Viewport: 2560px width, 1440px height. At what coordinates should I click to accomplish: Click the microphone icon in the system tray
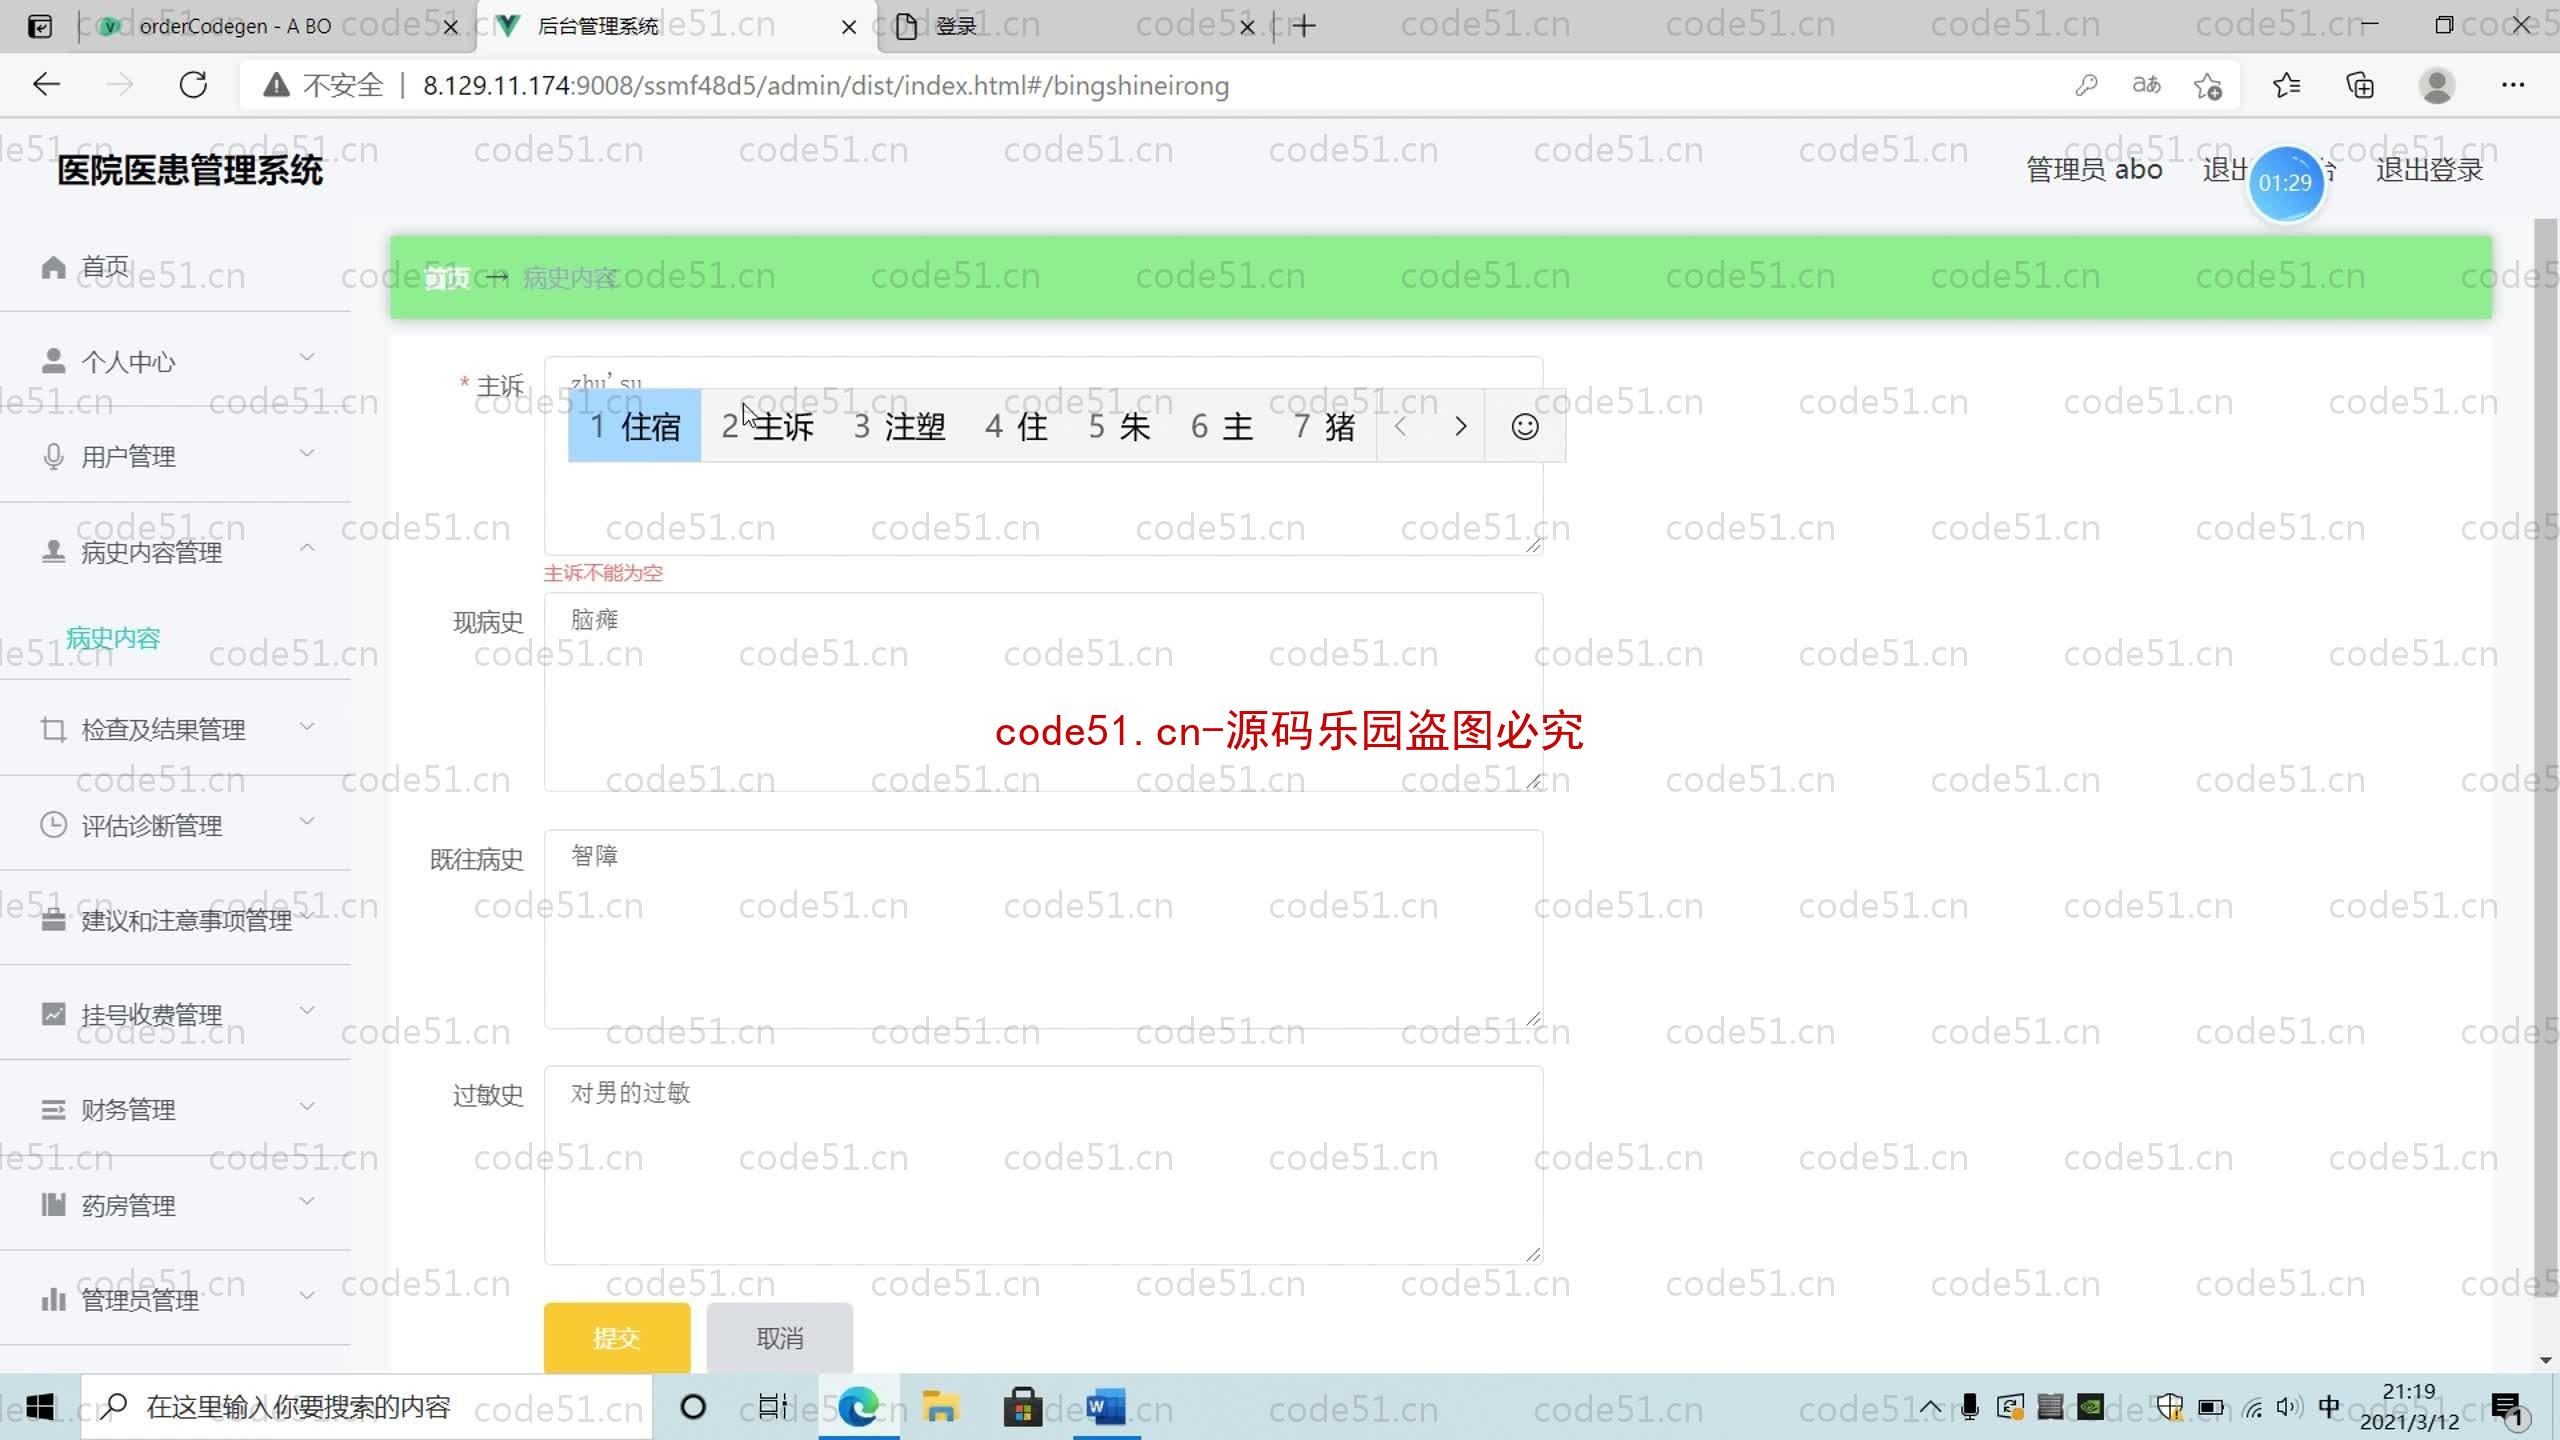(1969, 1407)
